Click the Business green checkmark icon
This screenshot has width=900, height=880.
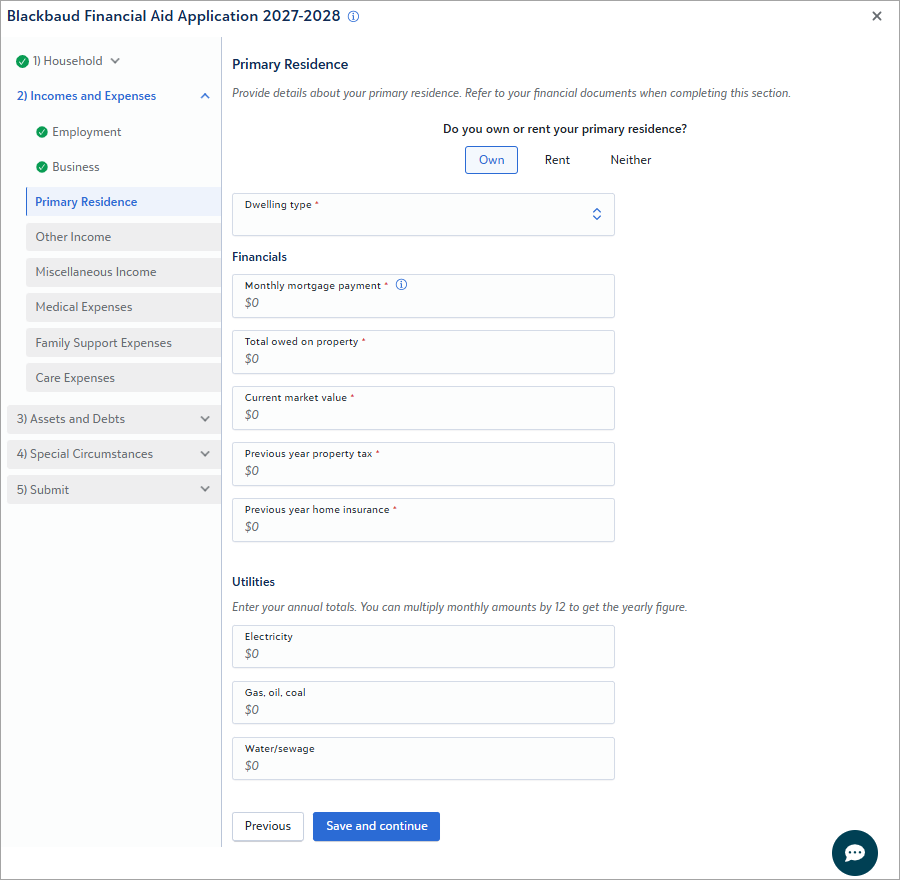pos(42,167)
